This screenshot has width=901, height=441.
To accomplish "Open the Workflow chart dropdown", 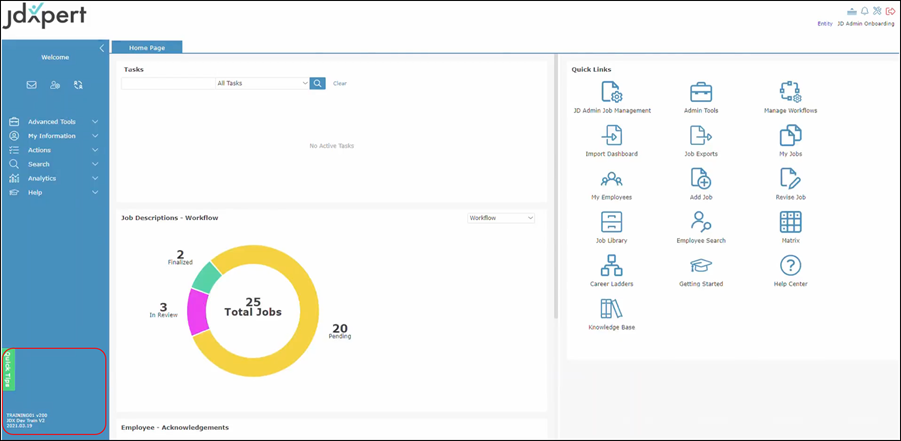I will (501, 218).
